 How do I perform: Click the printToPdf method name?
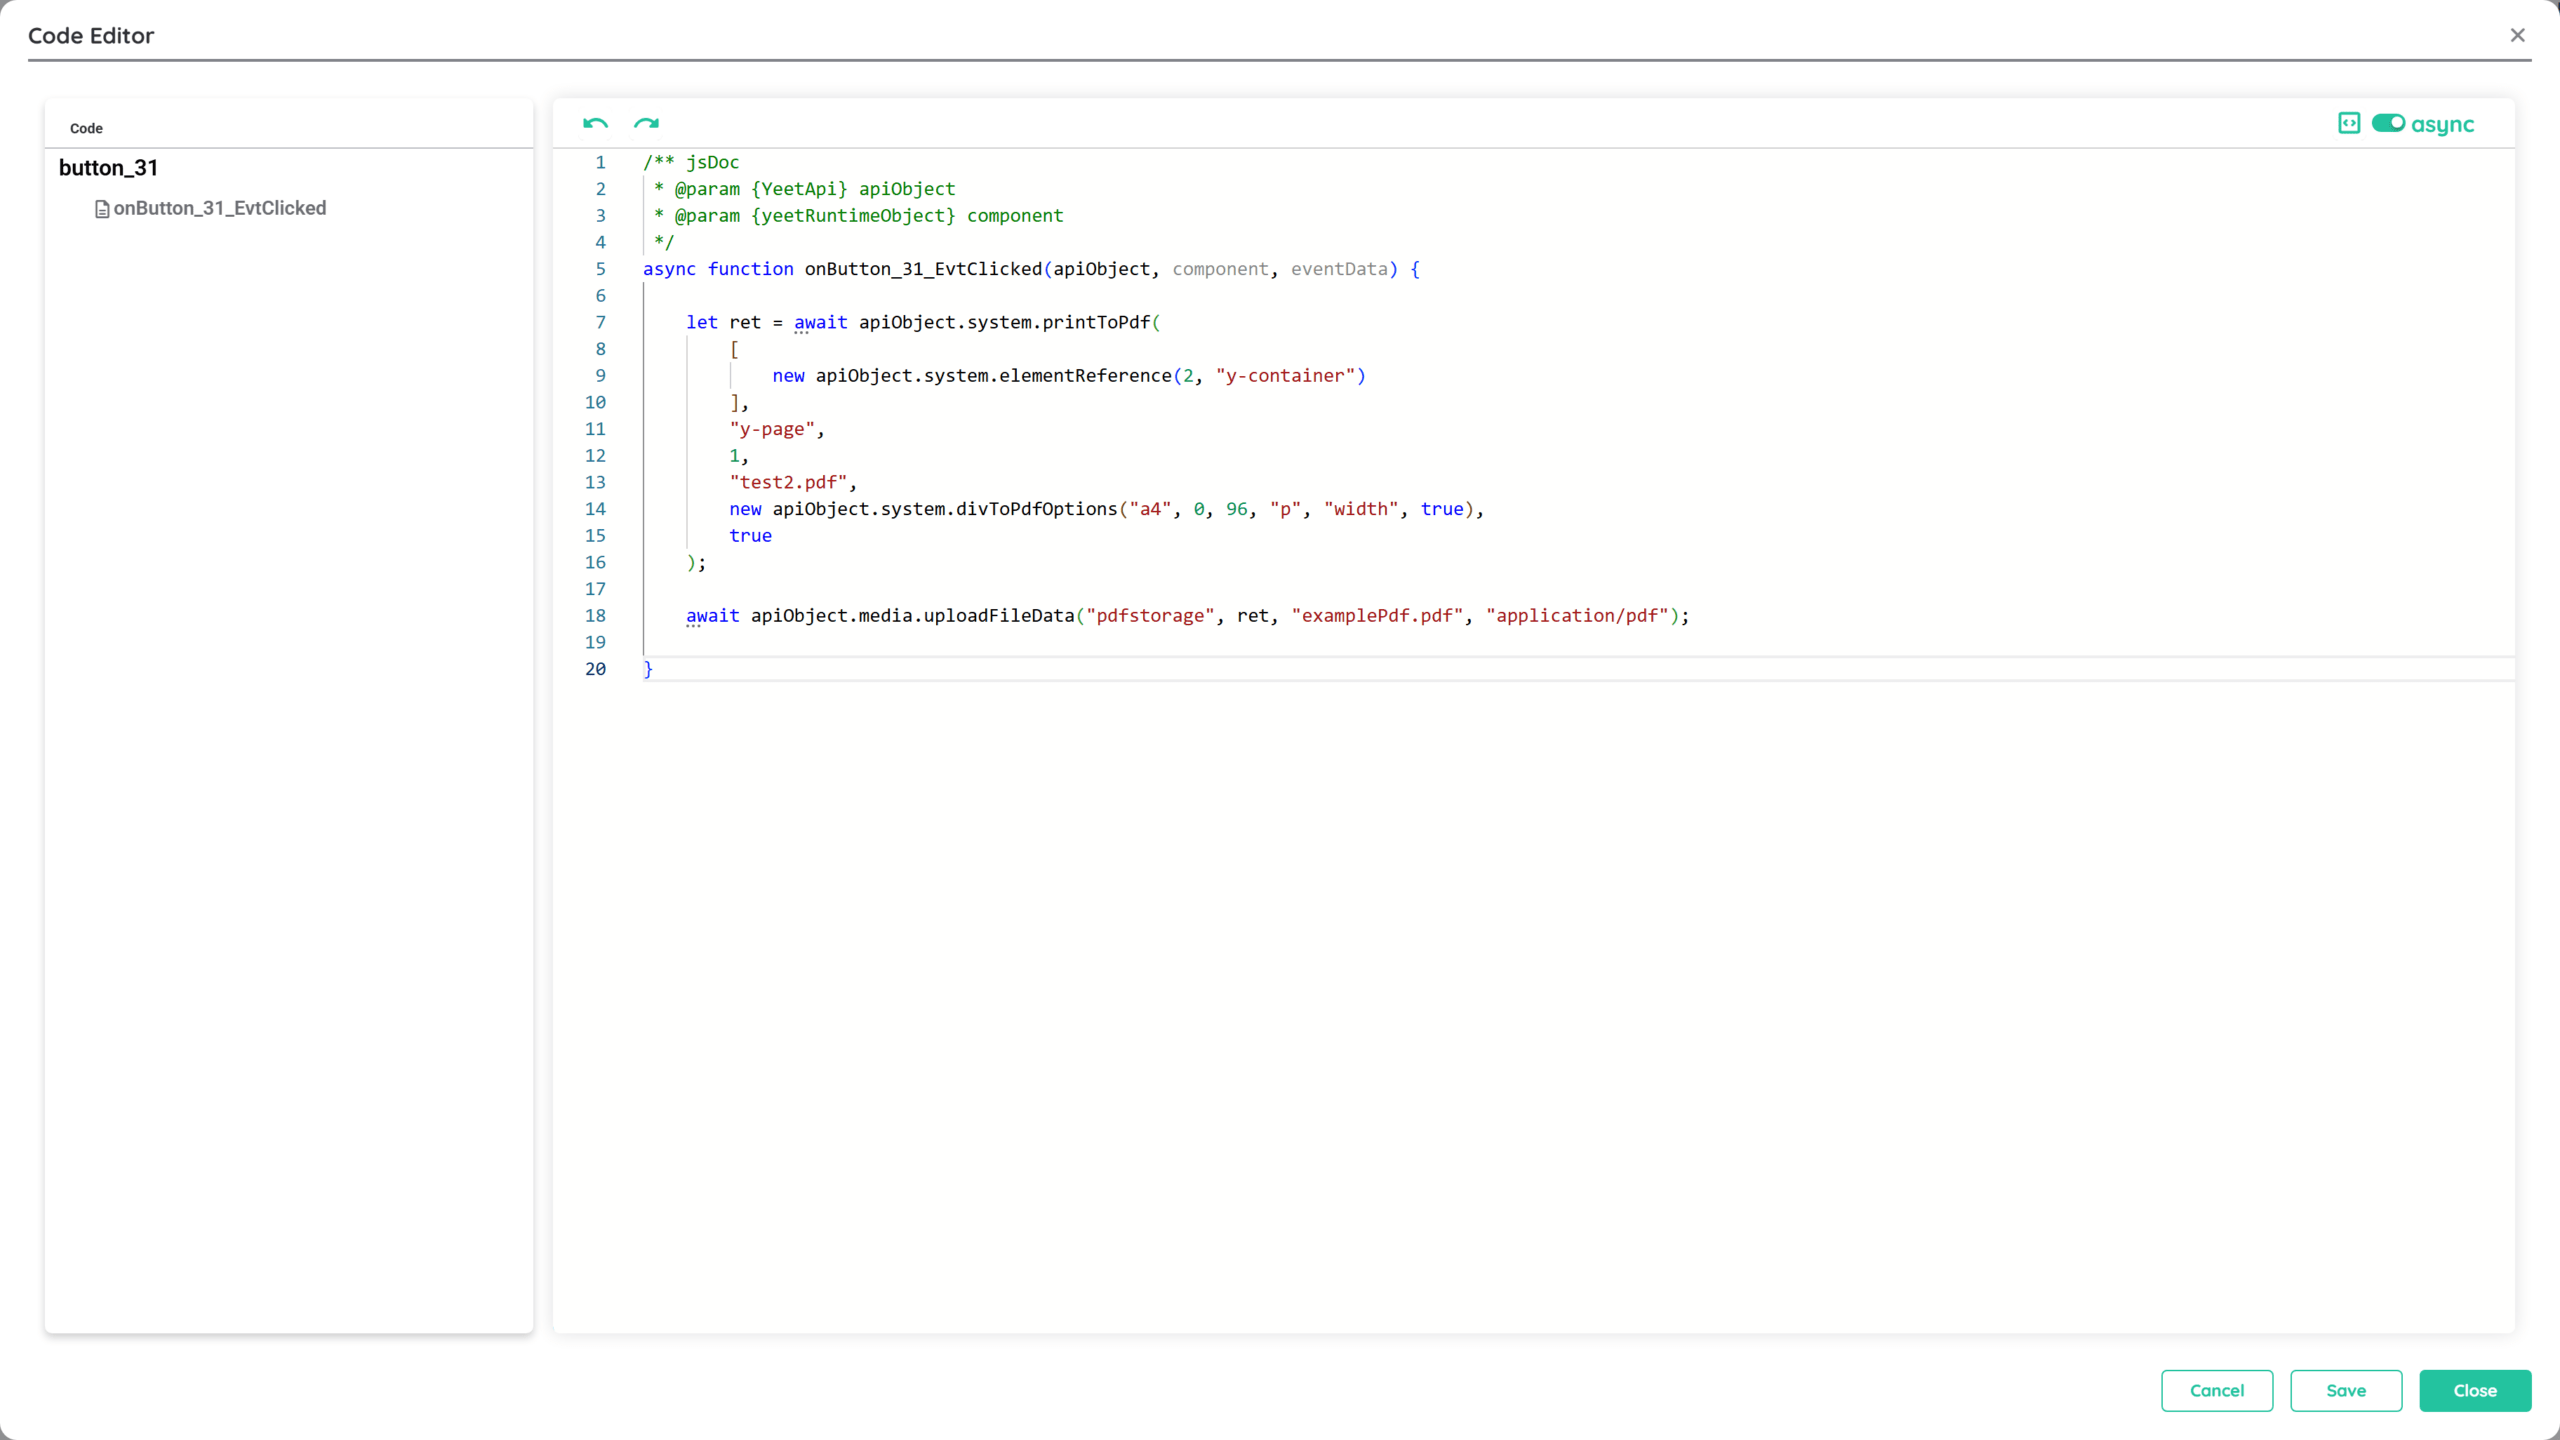(1096, 322)
